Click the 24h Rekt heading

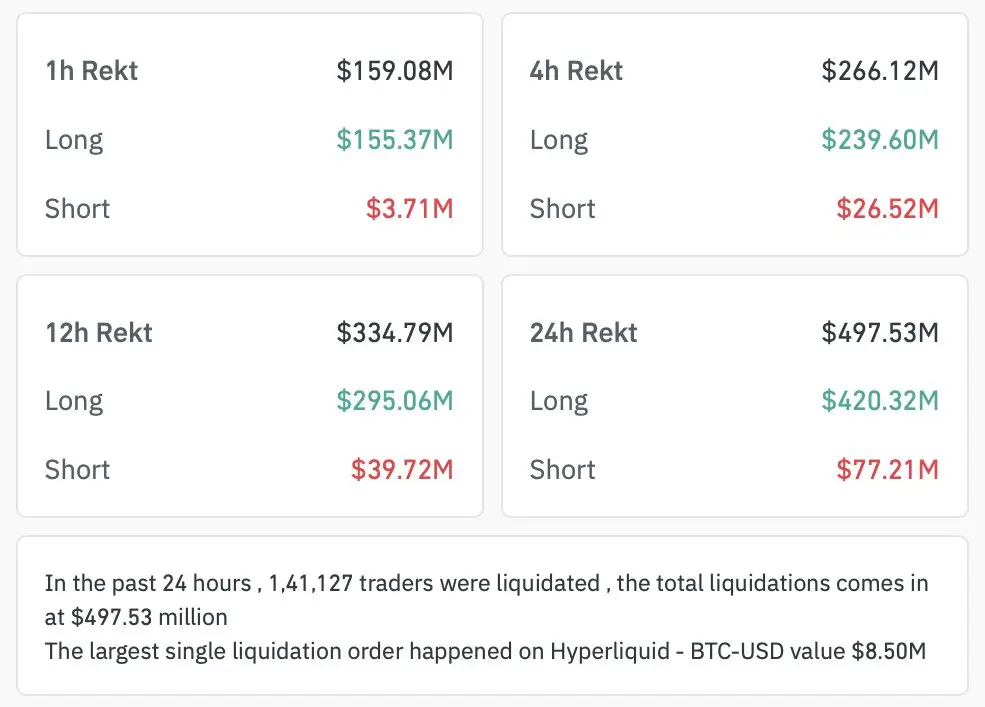583,333
